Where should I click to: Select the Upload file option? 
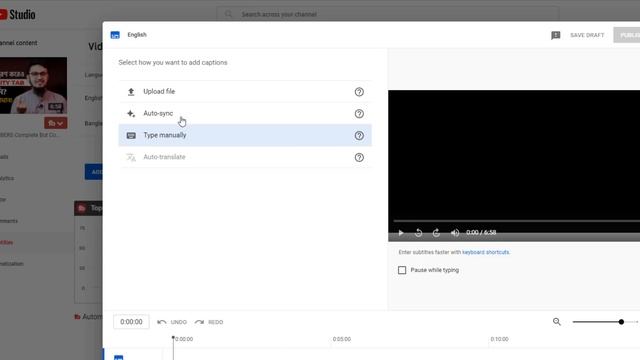(x=245, y=92)
